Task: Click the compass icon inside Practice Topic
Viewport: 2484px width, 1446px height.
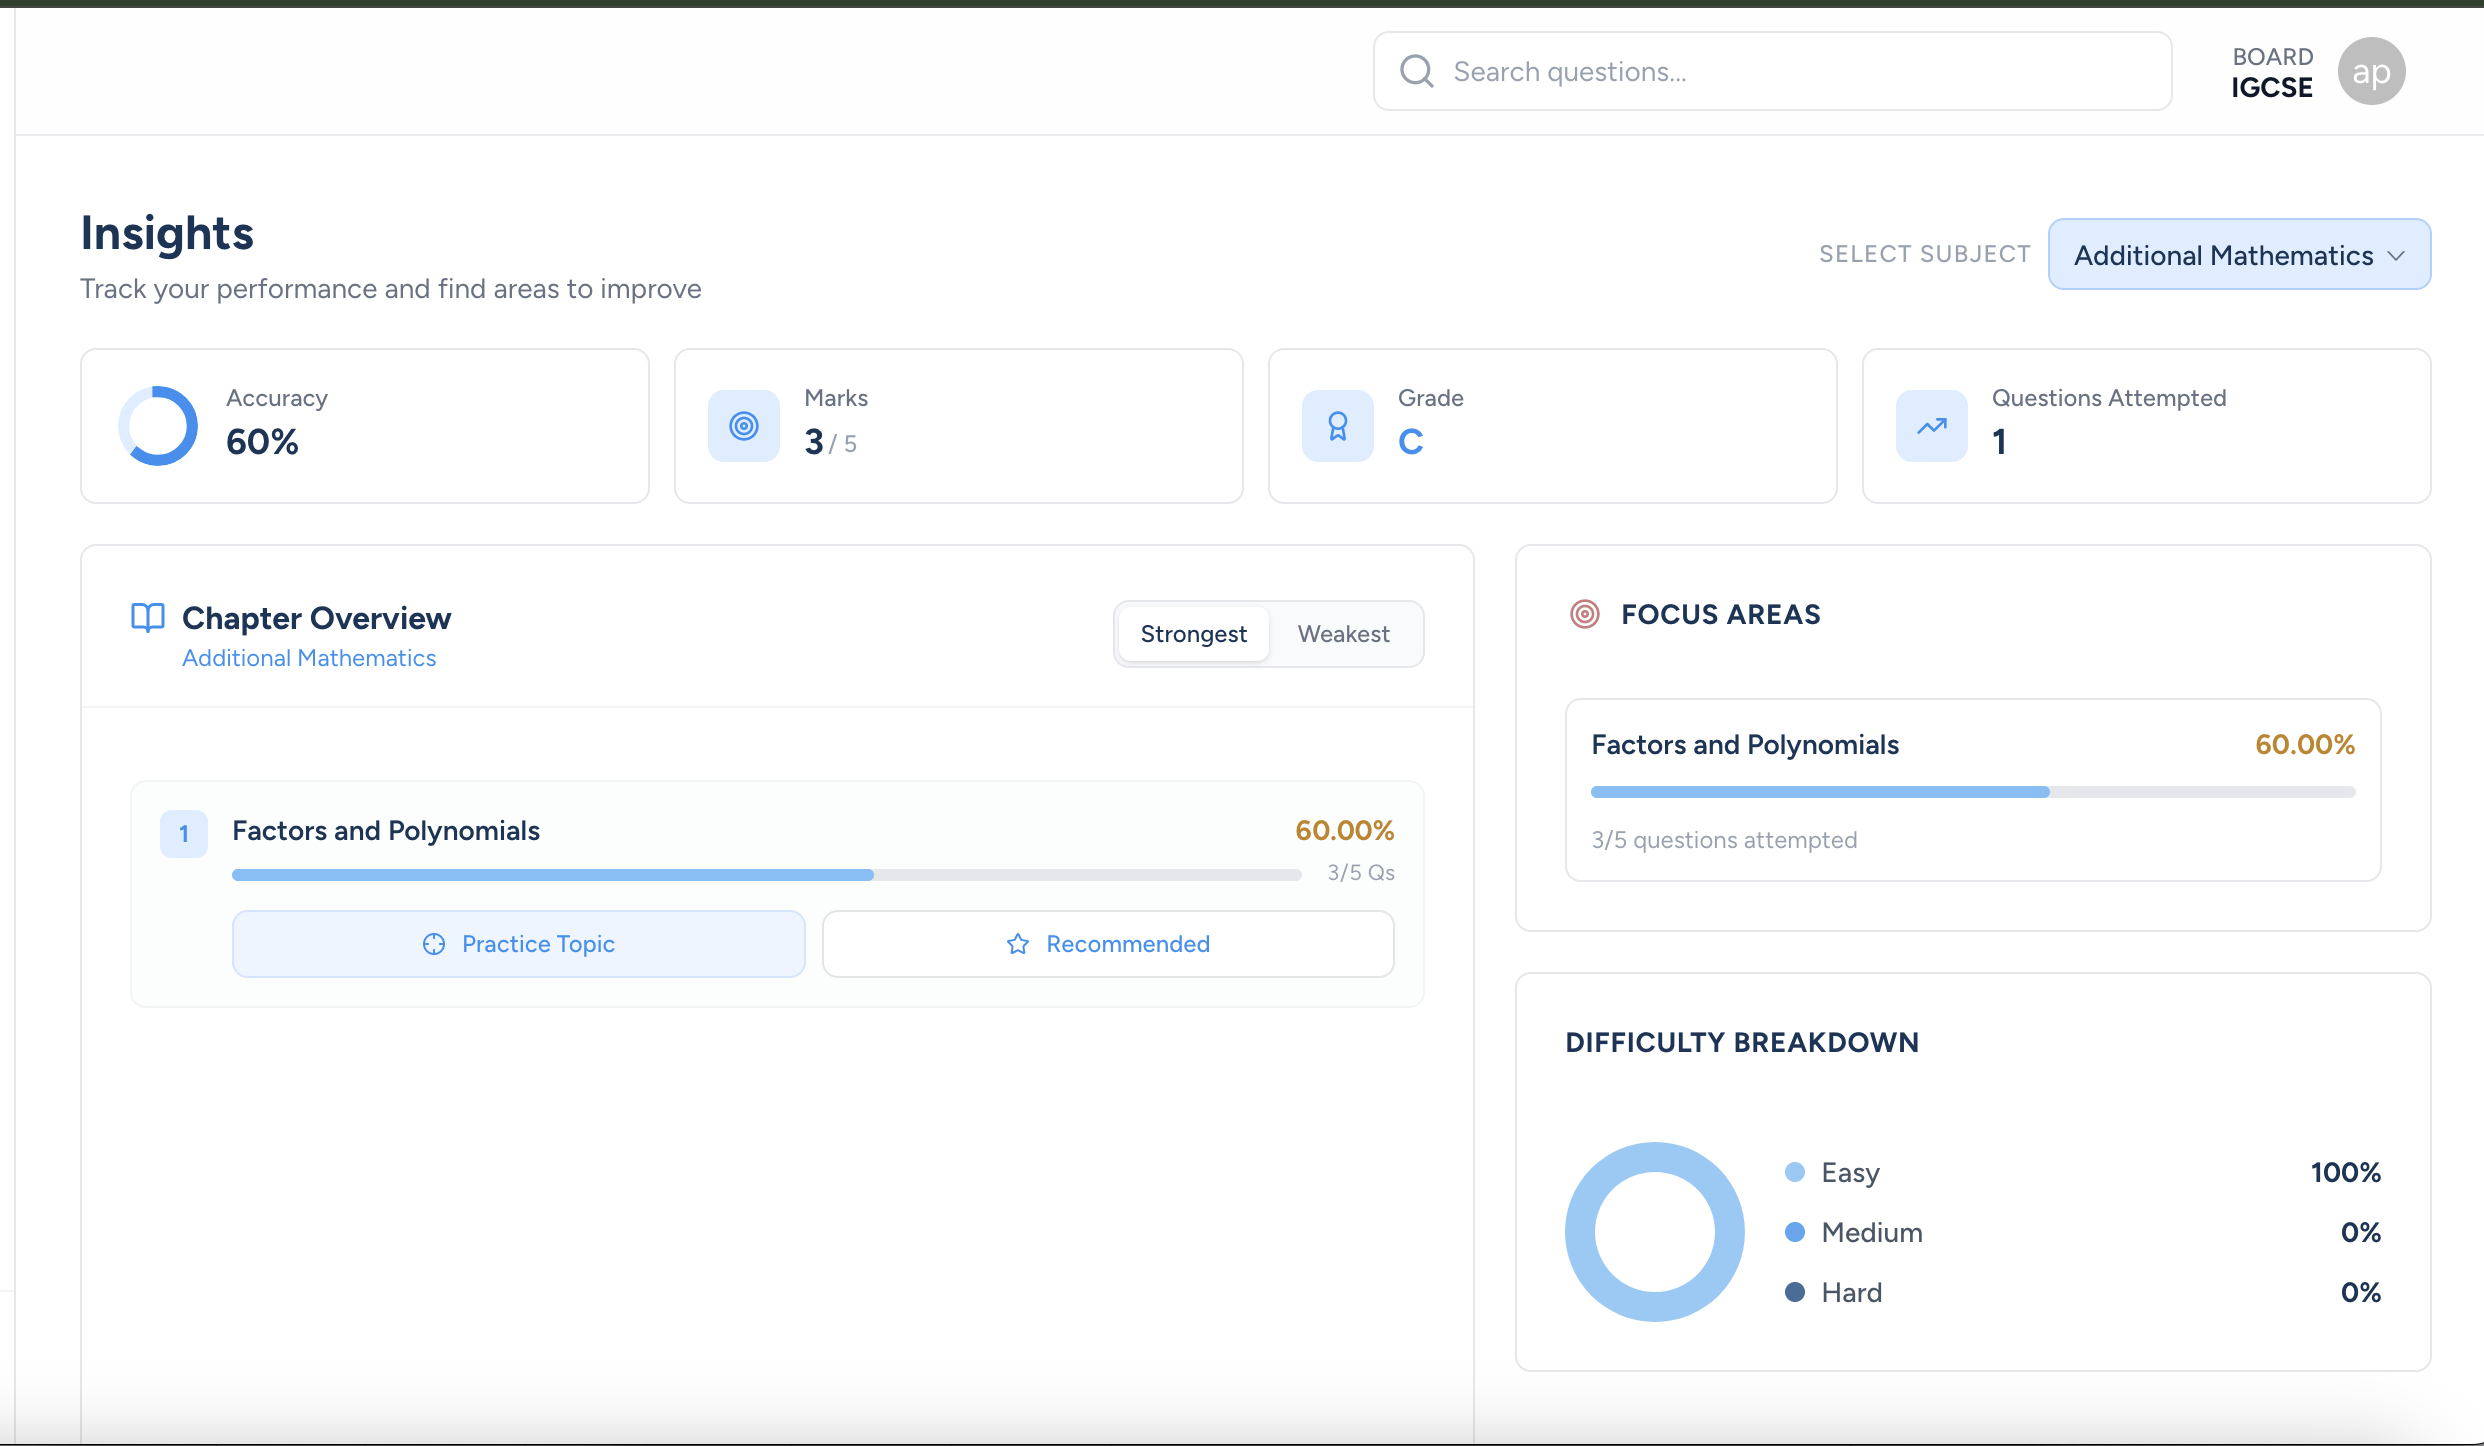Action: pyautogui.click(x=434, y=944)
